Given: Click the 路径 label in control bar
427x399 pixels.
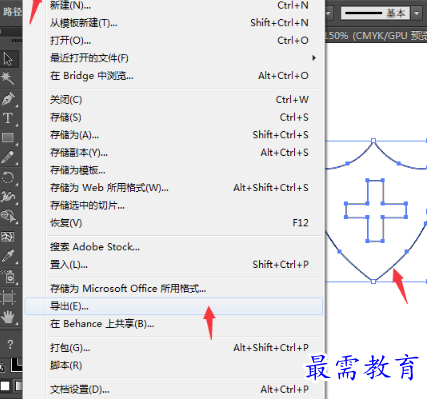Looking at the screenshot, I should coord(12,12).
